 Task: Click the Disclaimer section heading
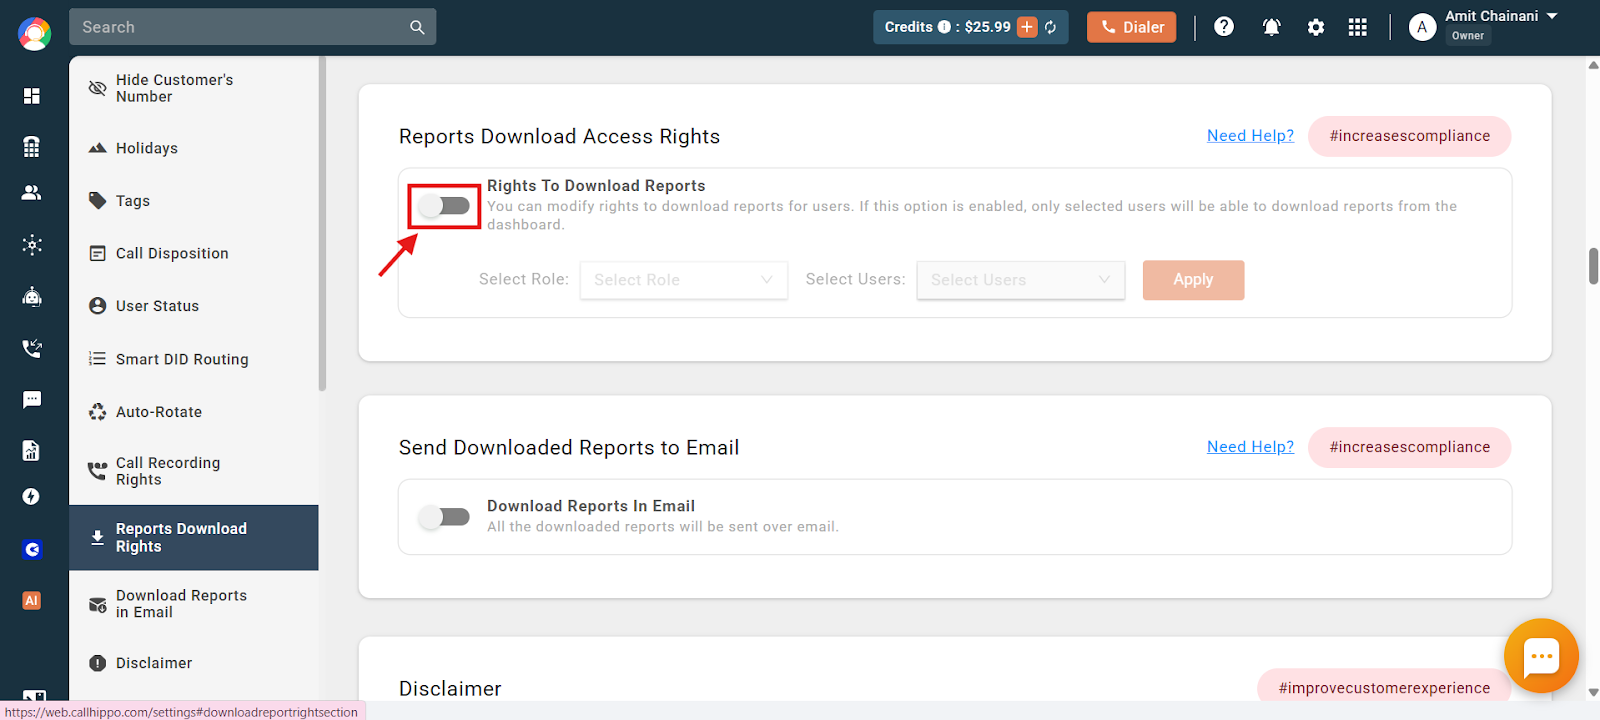(450, 689)
